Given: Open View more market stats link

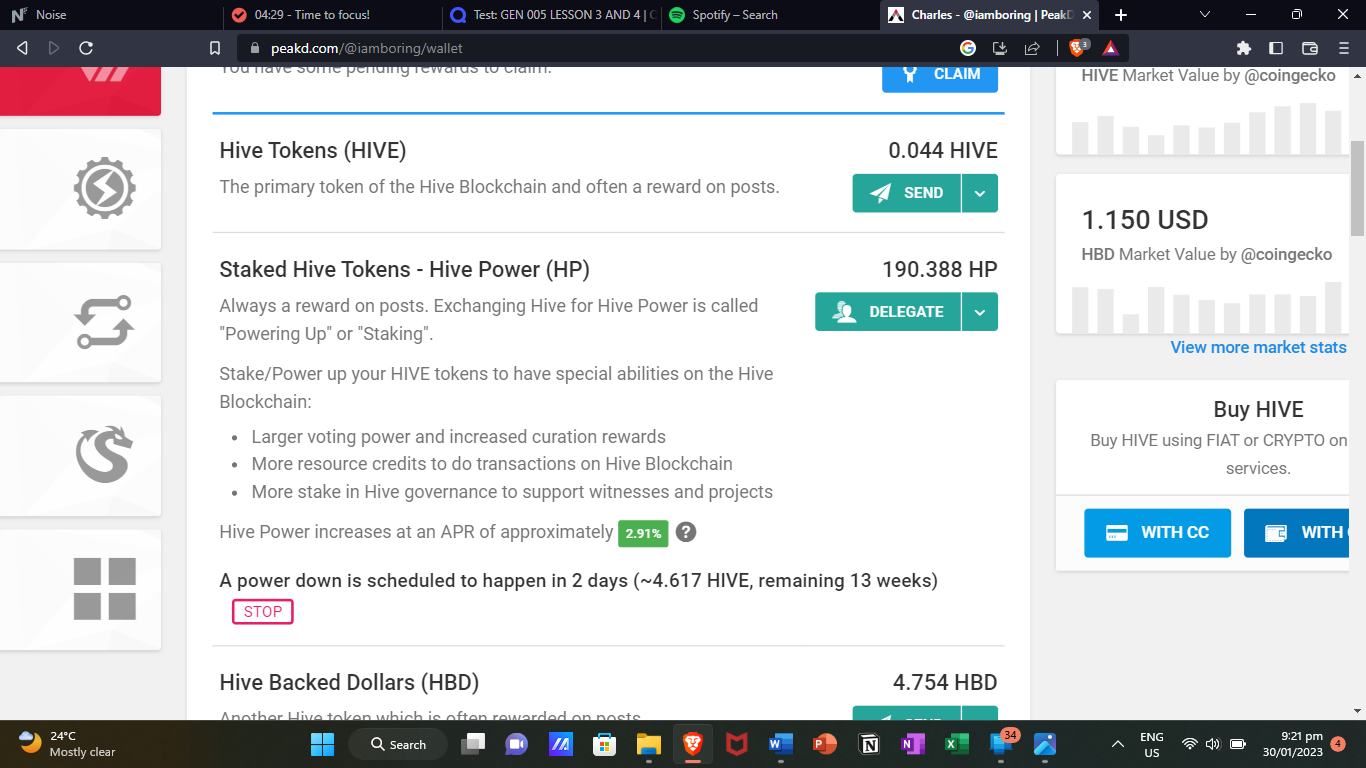Looking at the screenshot, I should pyautogui.click(x=1258, y=347).
